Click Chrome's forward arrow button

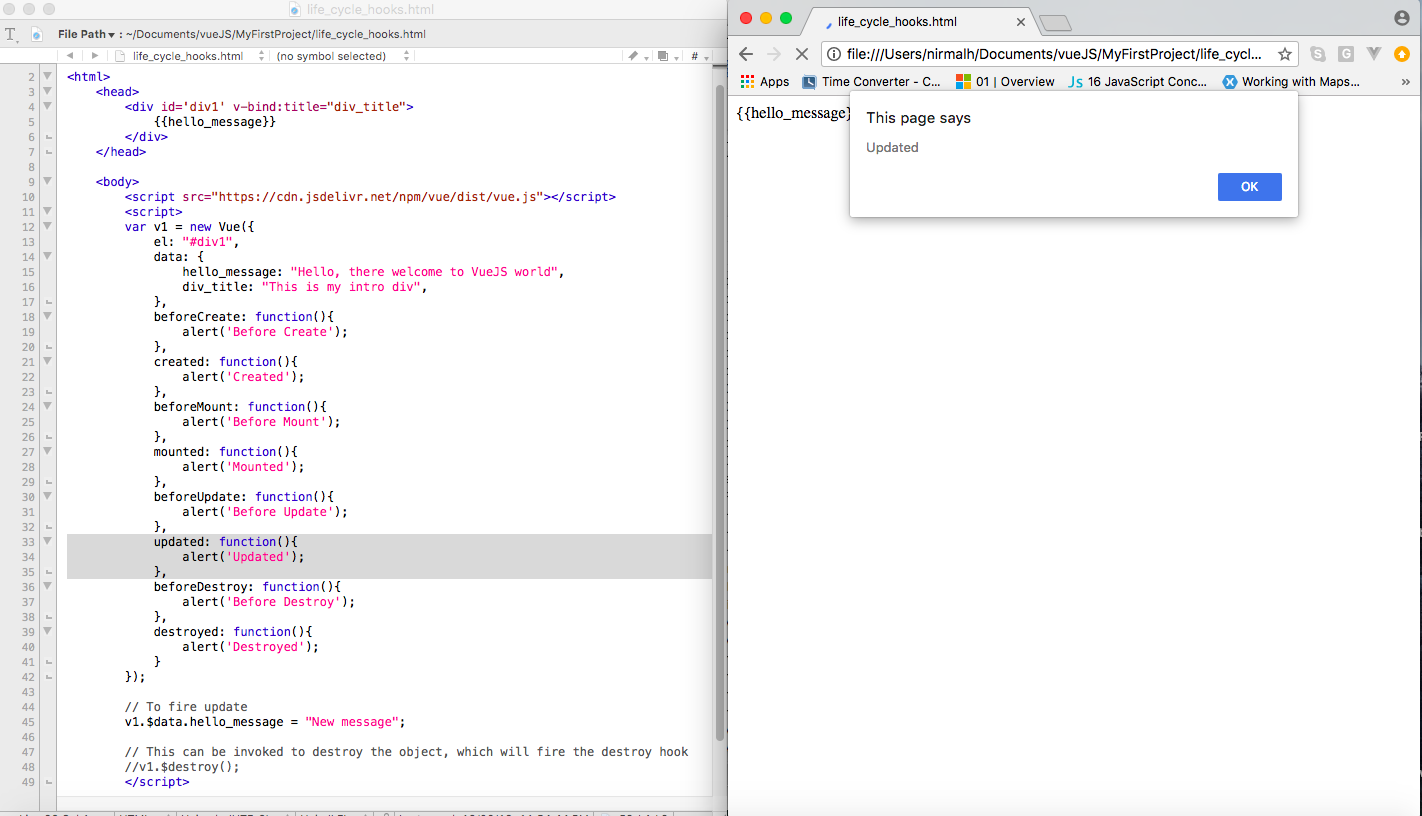coord(773,54)
